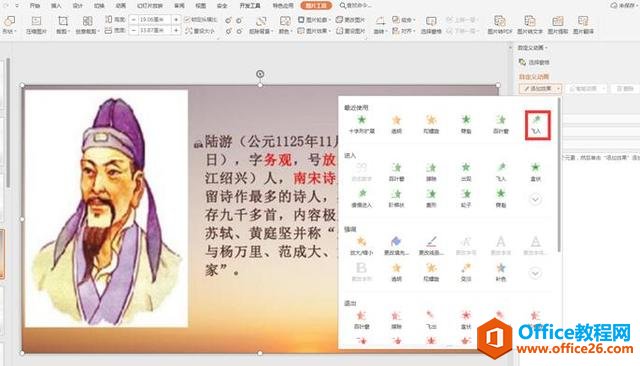Choose 擦除 entrance effect under 进入
The width and height of the screenshot is (640, 366).
coord(431,172)
